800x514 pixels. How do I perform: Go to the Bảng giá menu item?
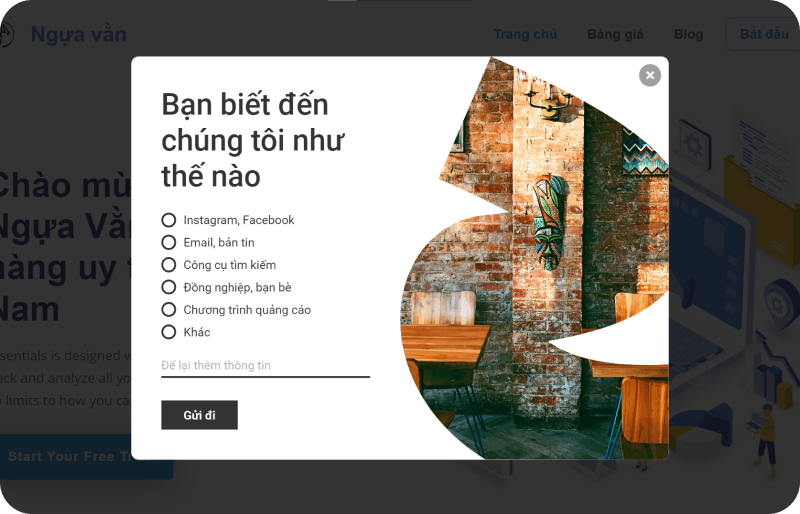point(615,34)
